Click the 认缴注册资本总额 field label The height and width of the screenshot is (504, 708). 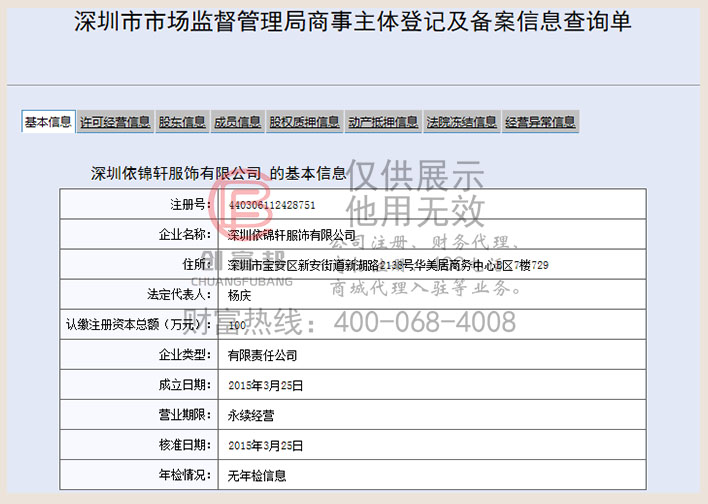(x=139, y=325)
